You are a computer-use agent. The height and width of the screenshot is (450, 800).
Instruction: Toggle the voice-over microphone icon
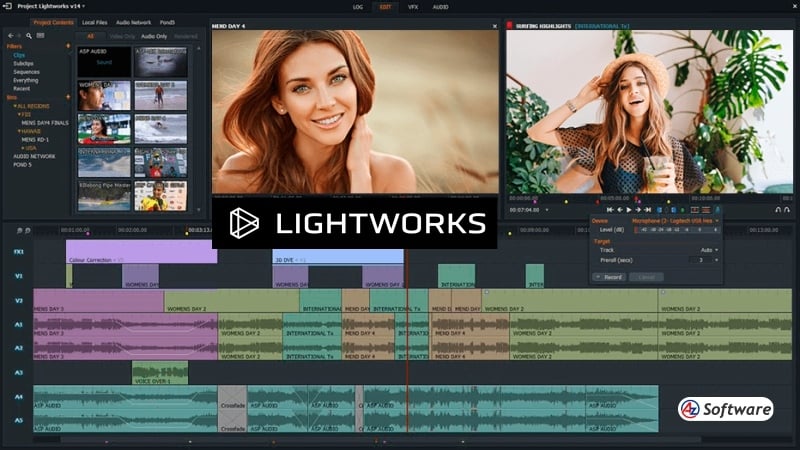(717, 210)
